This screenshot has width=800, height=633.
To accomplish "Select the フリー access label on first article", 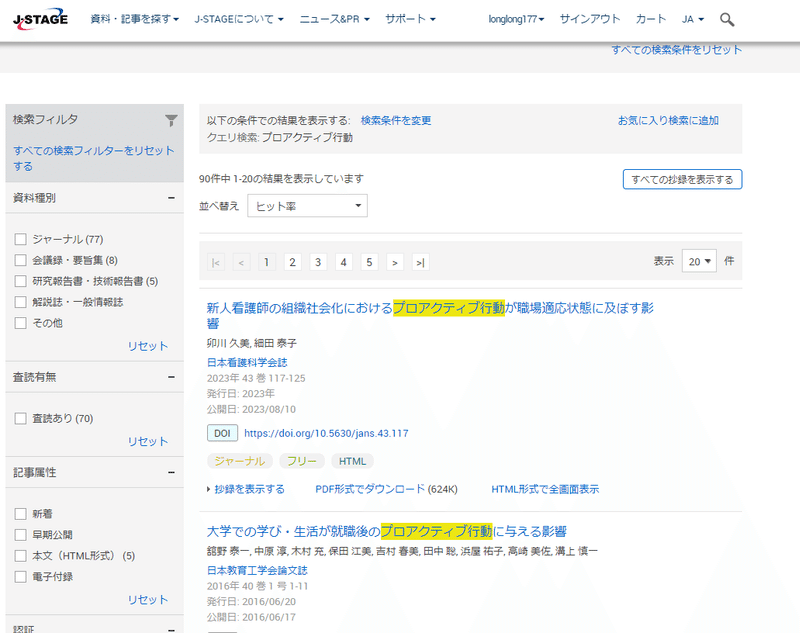I will [302, 460].
